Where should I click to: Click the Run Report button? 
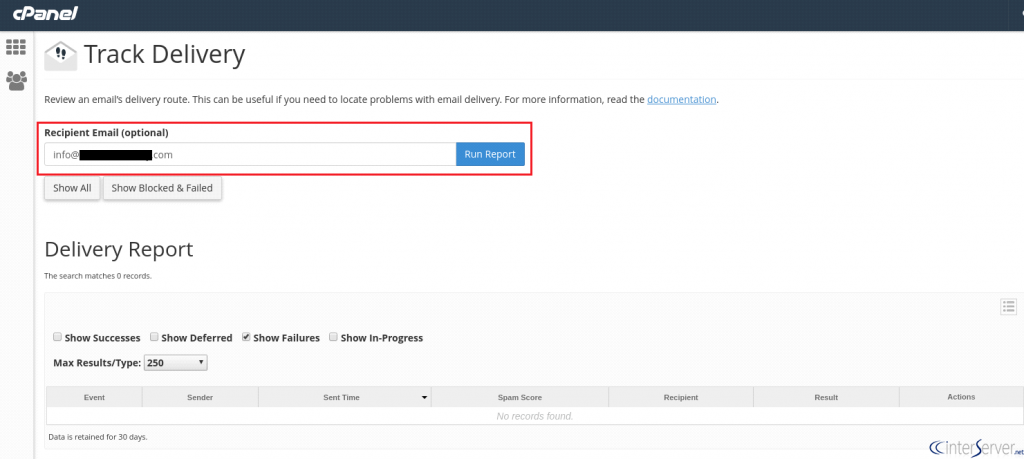click(490, 154)
